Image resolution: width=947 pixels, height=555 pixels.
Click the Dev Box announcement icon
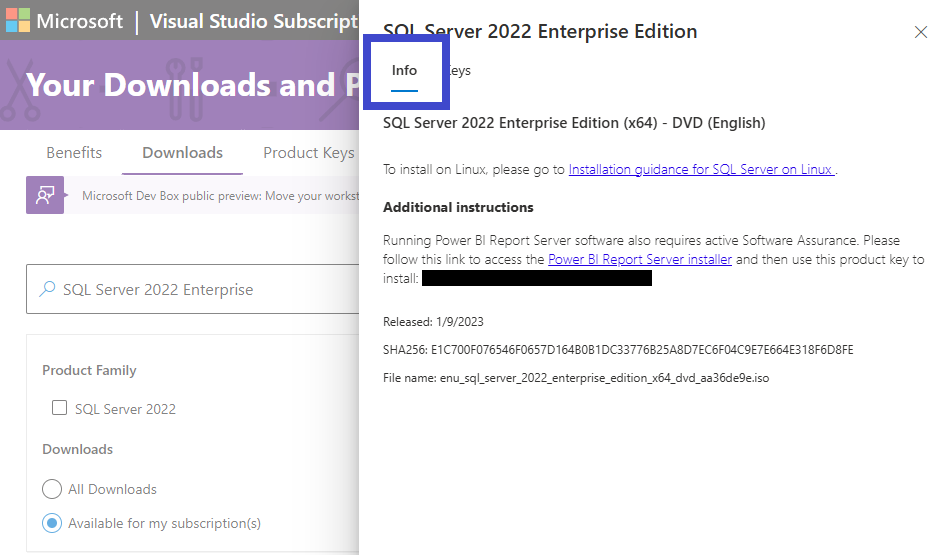45,195
